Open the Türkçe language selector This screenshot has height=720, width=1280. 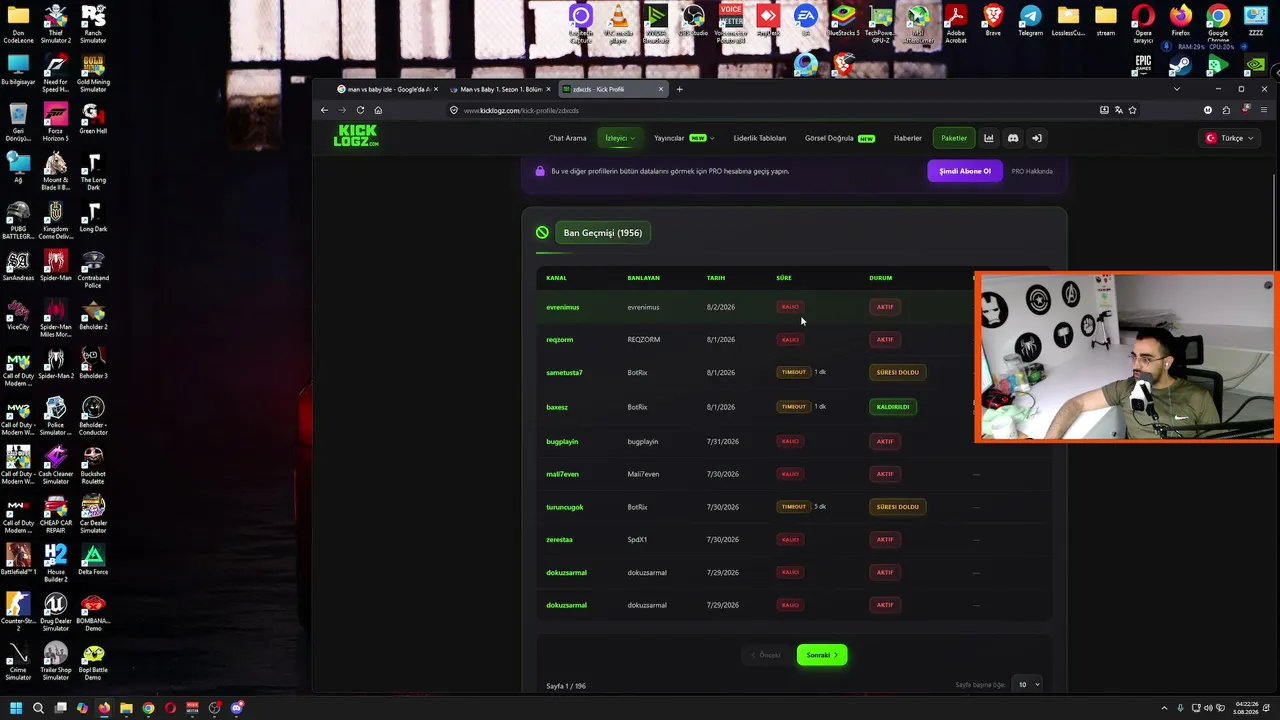click(x=1229, y=138)
